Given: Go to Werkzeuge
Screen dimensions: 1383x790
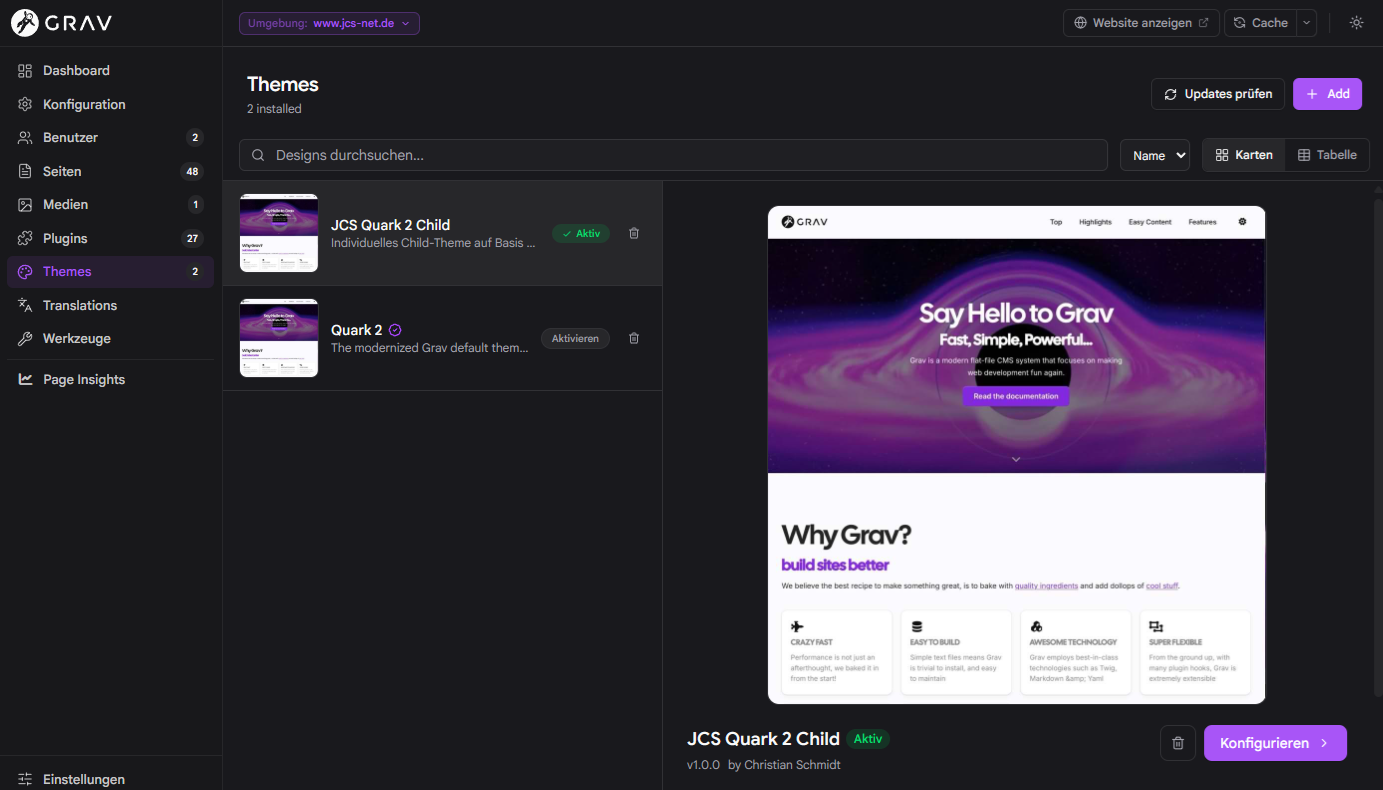Looking at the screenshot, I should 110,339.
